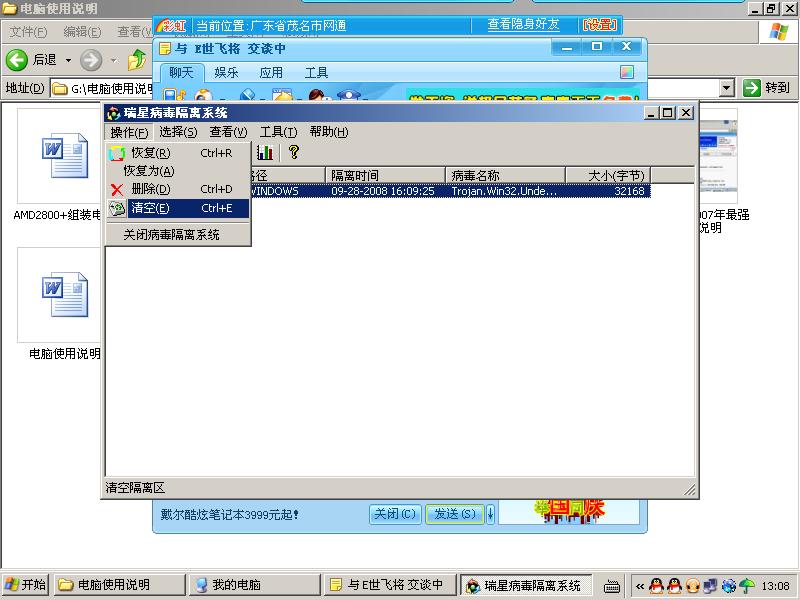800x600 pixels.
Task: Open AMD2800+ Word document icon
Action: click(65, 156)
